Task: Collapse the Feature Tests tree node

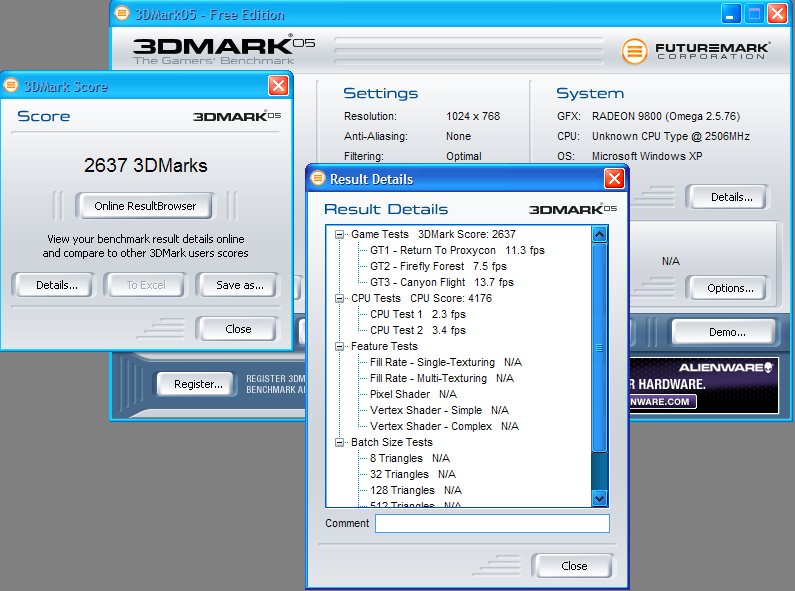Action: pyautogui.click(x=339, y=346)
